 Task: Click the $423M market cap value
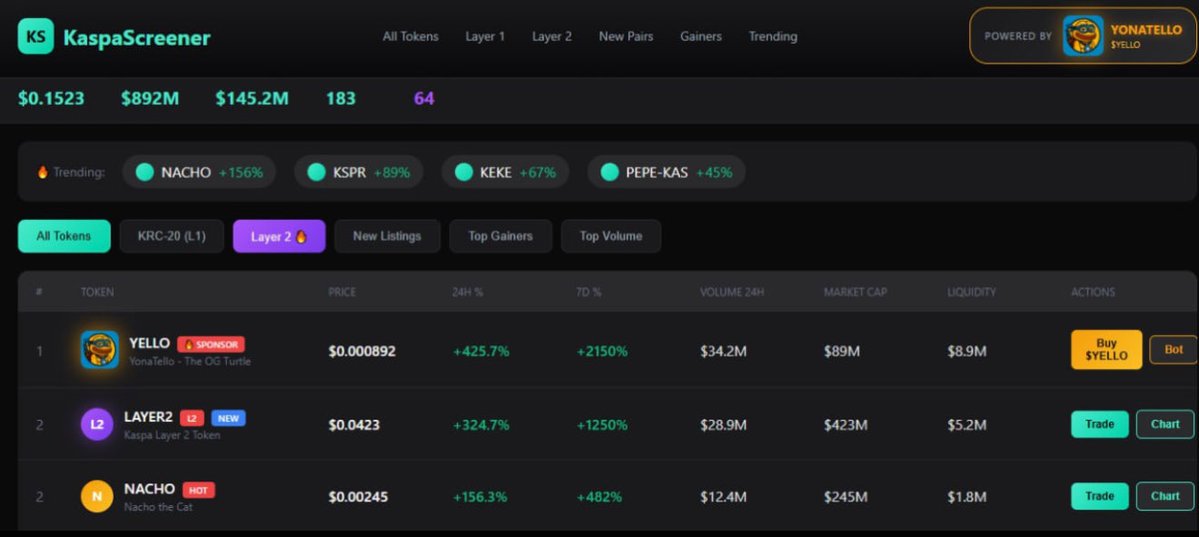click(846, 425)
